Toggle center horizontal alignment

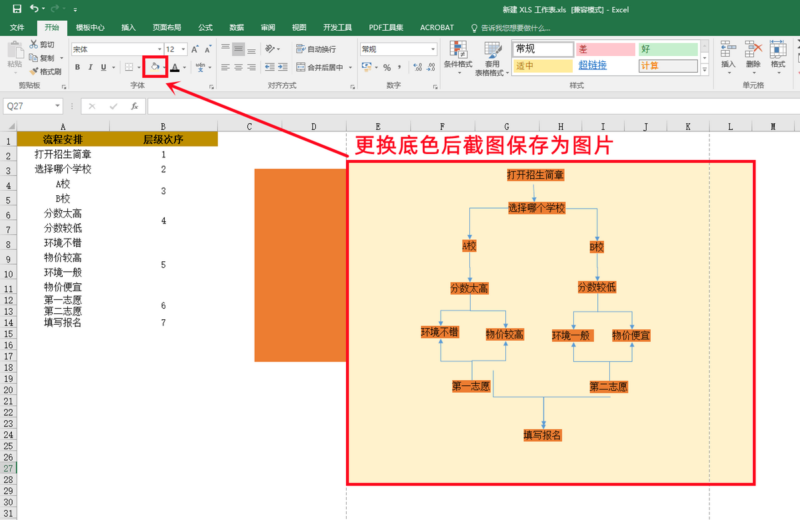[x=238, y=67]
